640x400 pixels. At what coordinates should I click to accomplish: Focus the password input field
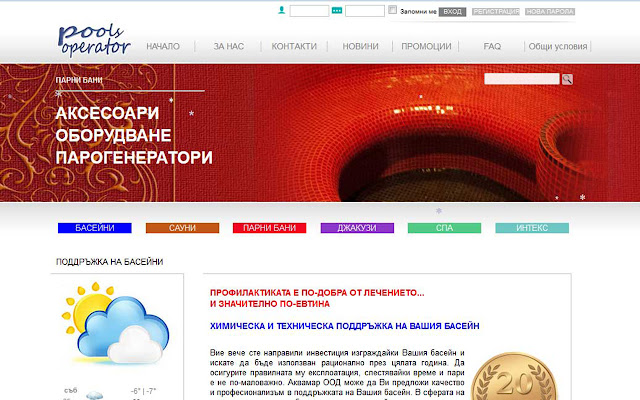point(364,11)
